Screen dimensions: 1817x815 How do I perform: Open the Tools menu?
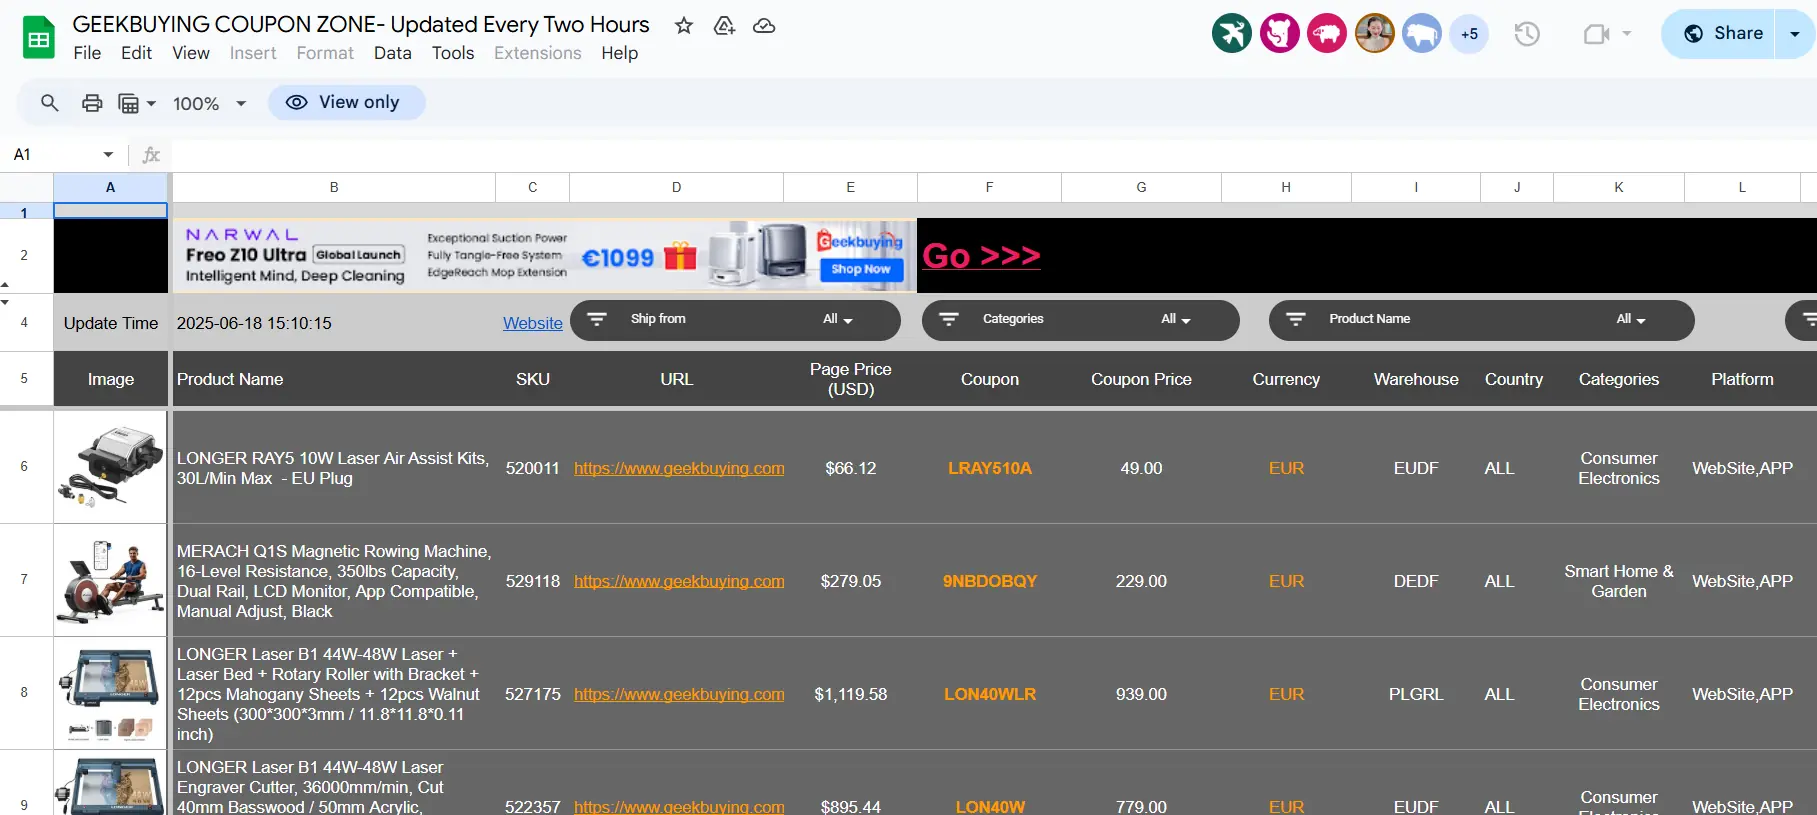pyautogui.click(x=453, y=53)
